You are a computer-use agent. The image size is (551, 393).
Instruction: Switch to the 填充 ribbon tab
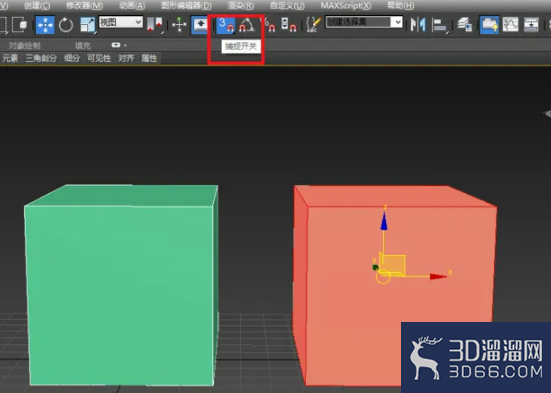point(83,45)
